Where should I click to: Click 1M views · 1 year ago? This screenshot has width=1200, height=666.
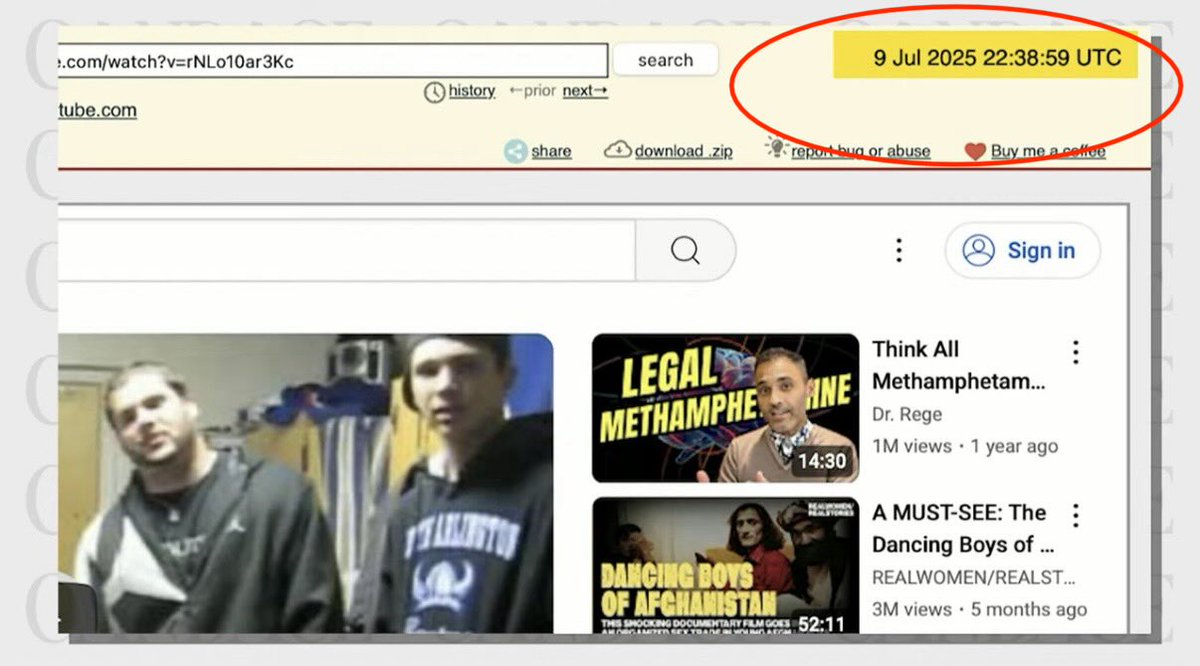965,446
